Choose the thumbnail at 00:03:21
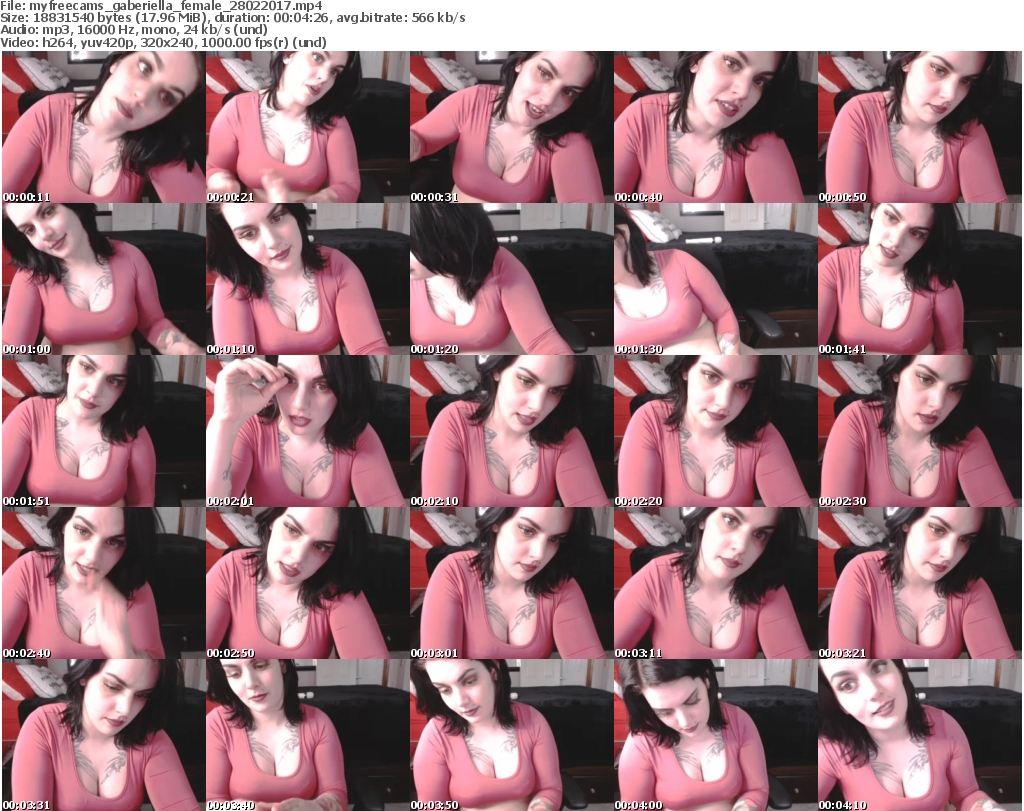 coord(919,583)
